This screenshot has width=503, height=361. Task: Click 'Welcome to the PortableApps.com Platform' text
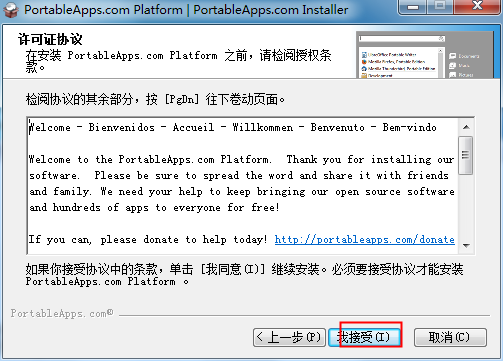150,160
